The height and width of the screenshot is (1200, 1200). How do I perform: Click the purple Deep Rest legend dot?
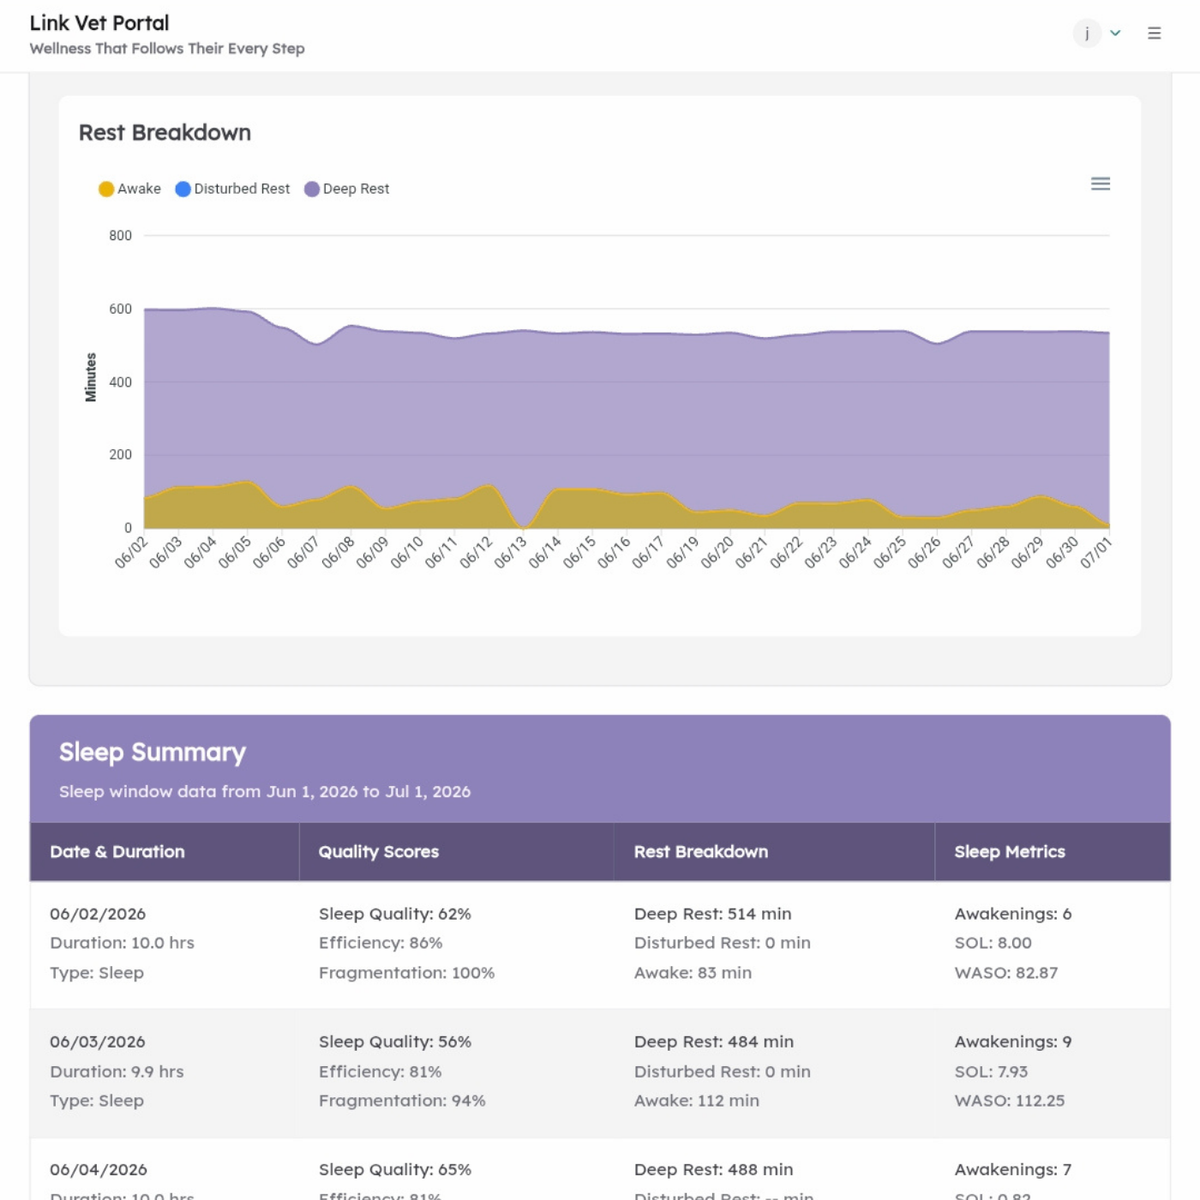tap(312, 189)
